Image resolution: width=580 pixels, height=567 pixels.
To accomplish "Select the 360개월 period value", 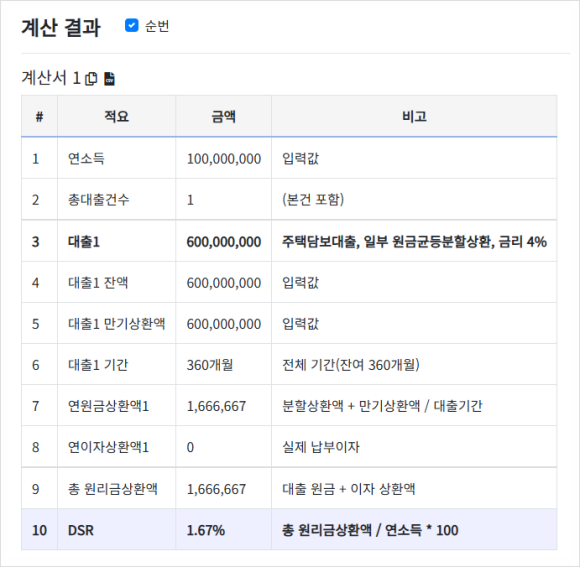I will tap(210, 365).
